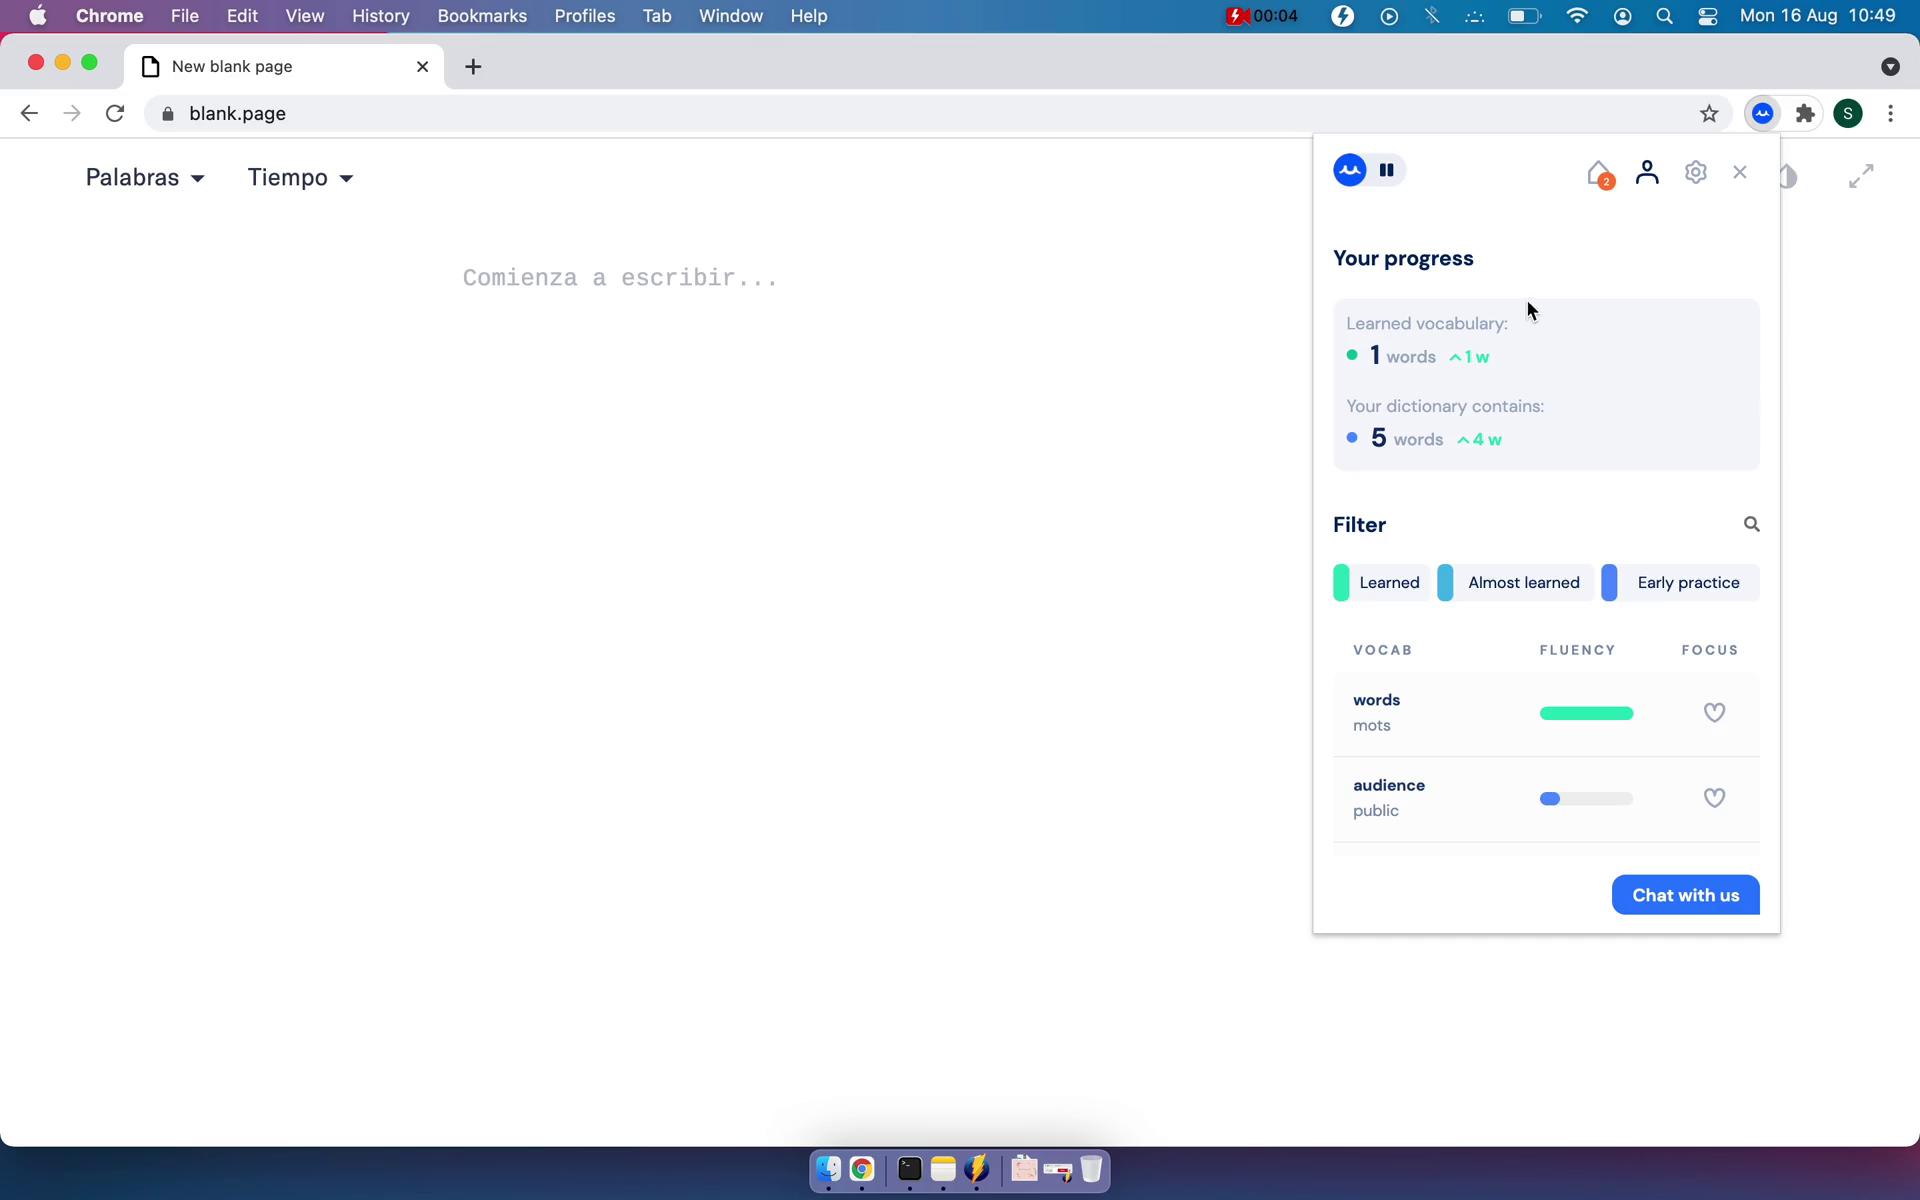Image resolution: width=1920 pixels, height=1200 pixels.
Task: Toggle favorite for 'audience' vocabulary entry
Action: click(x=1714, y=798)
